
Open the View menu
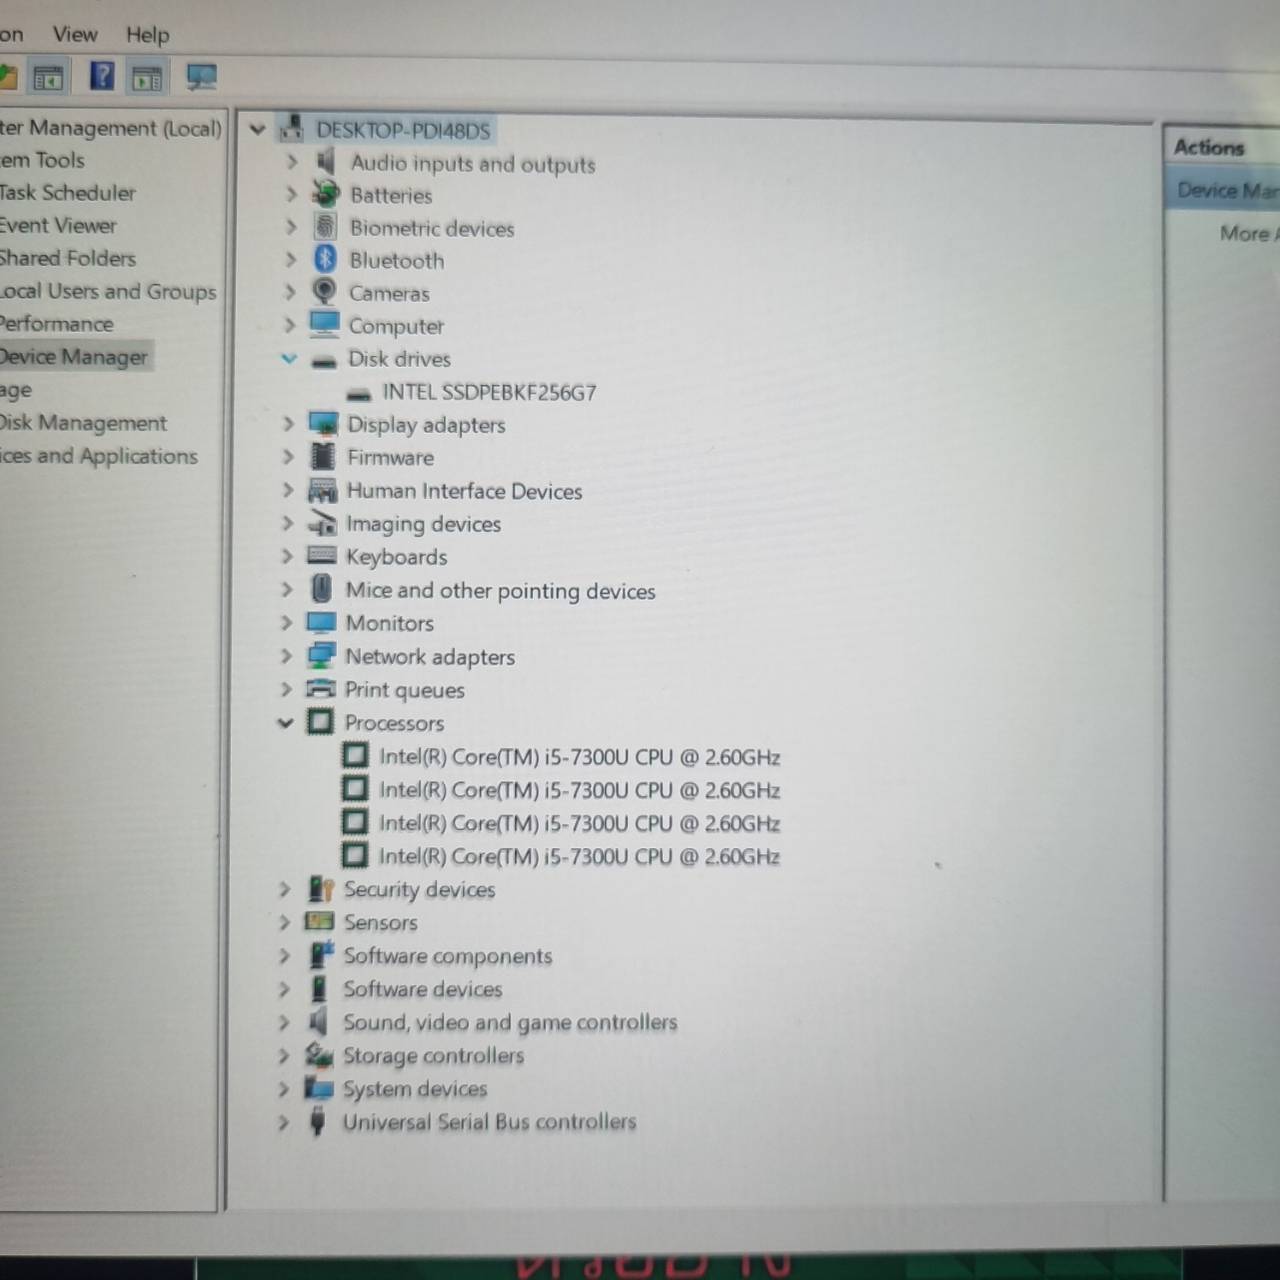point(75,34)
